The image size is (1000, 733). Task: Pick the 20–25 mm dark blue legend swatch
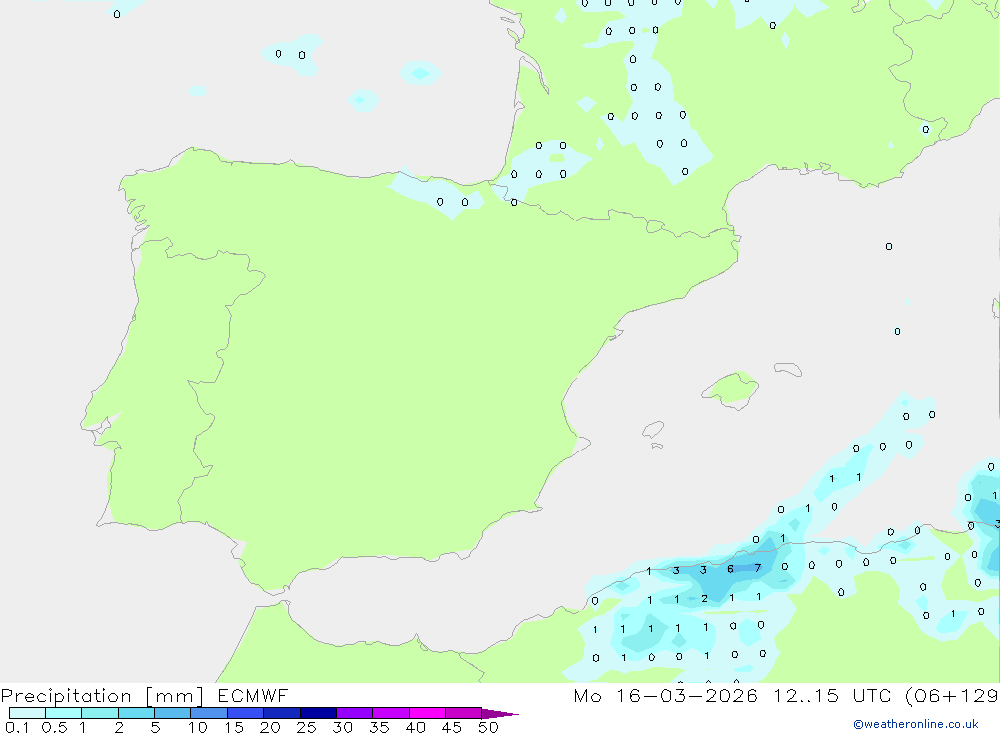click(282, 713)
